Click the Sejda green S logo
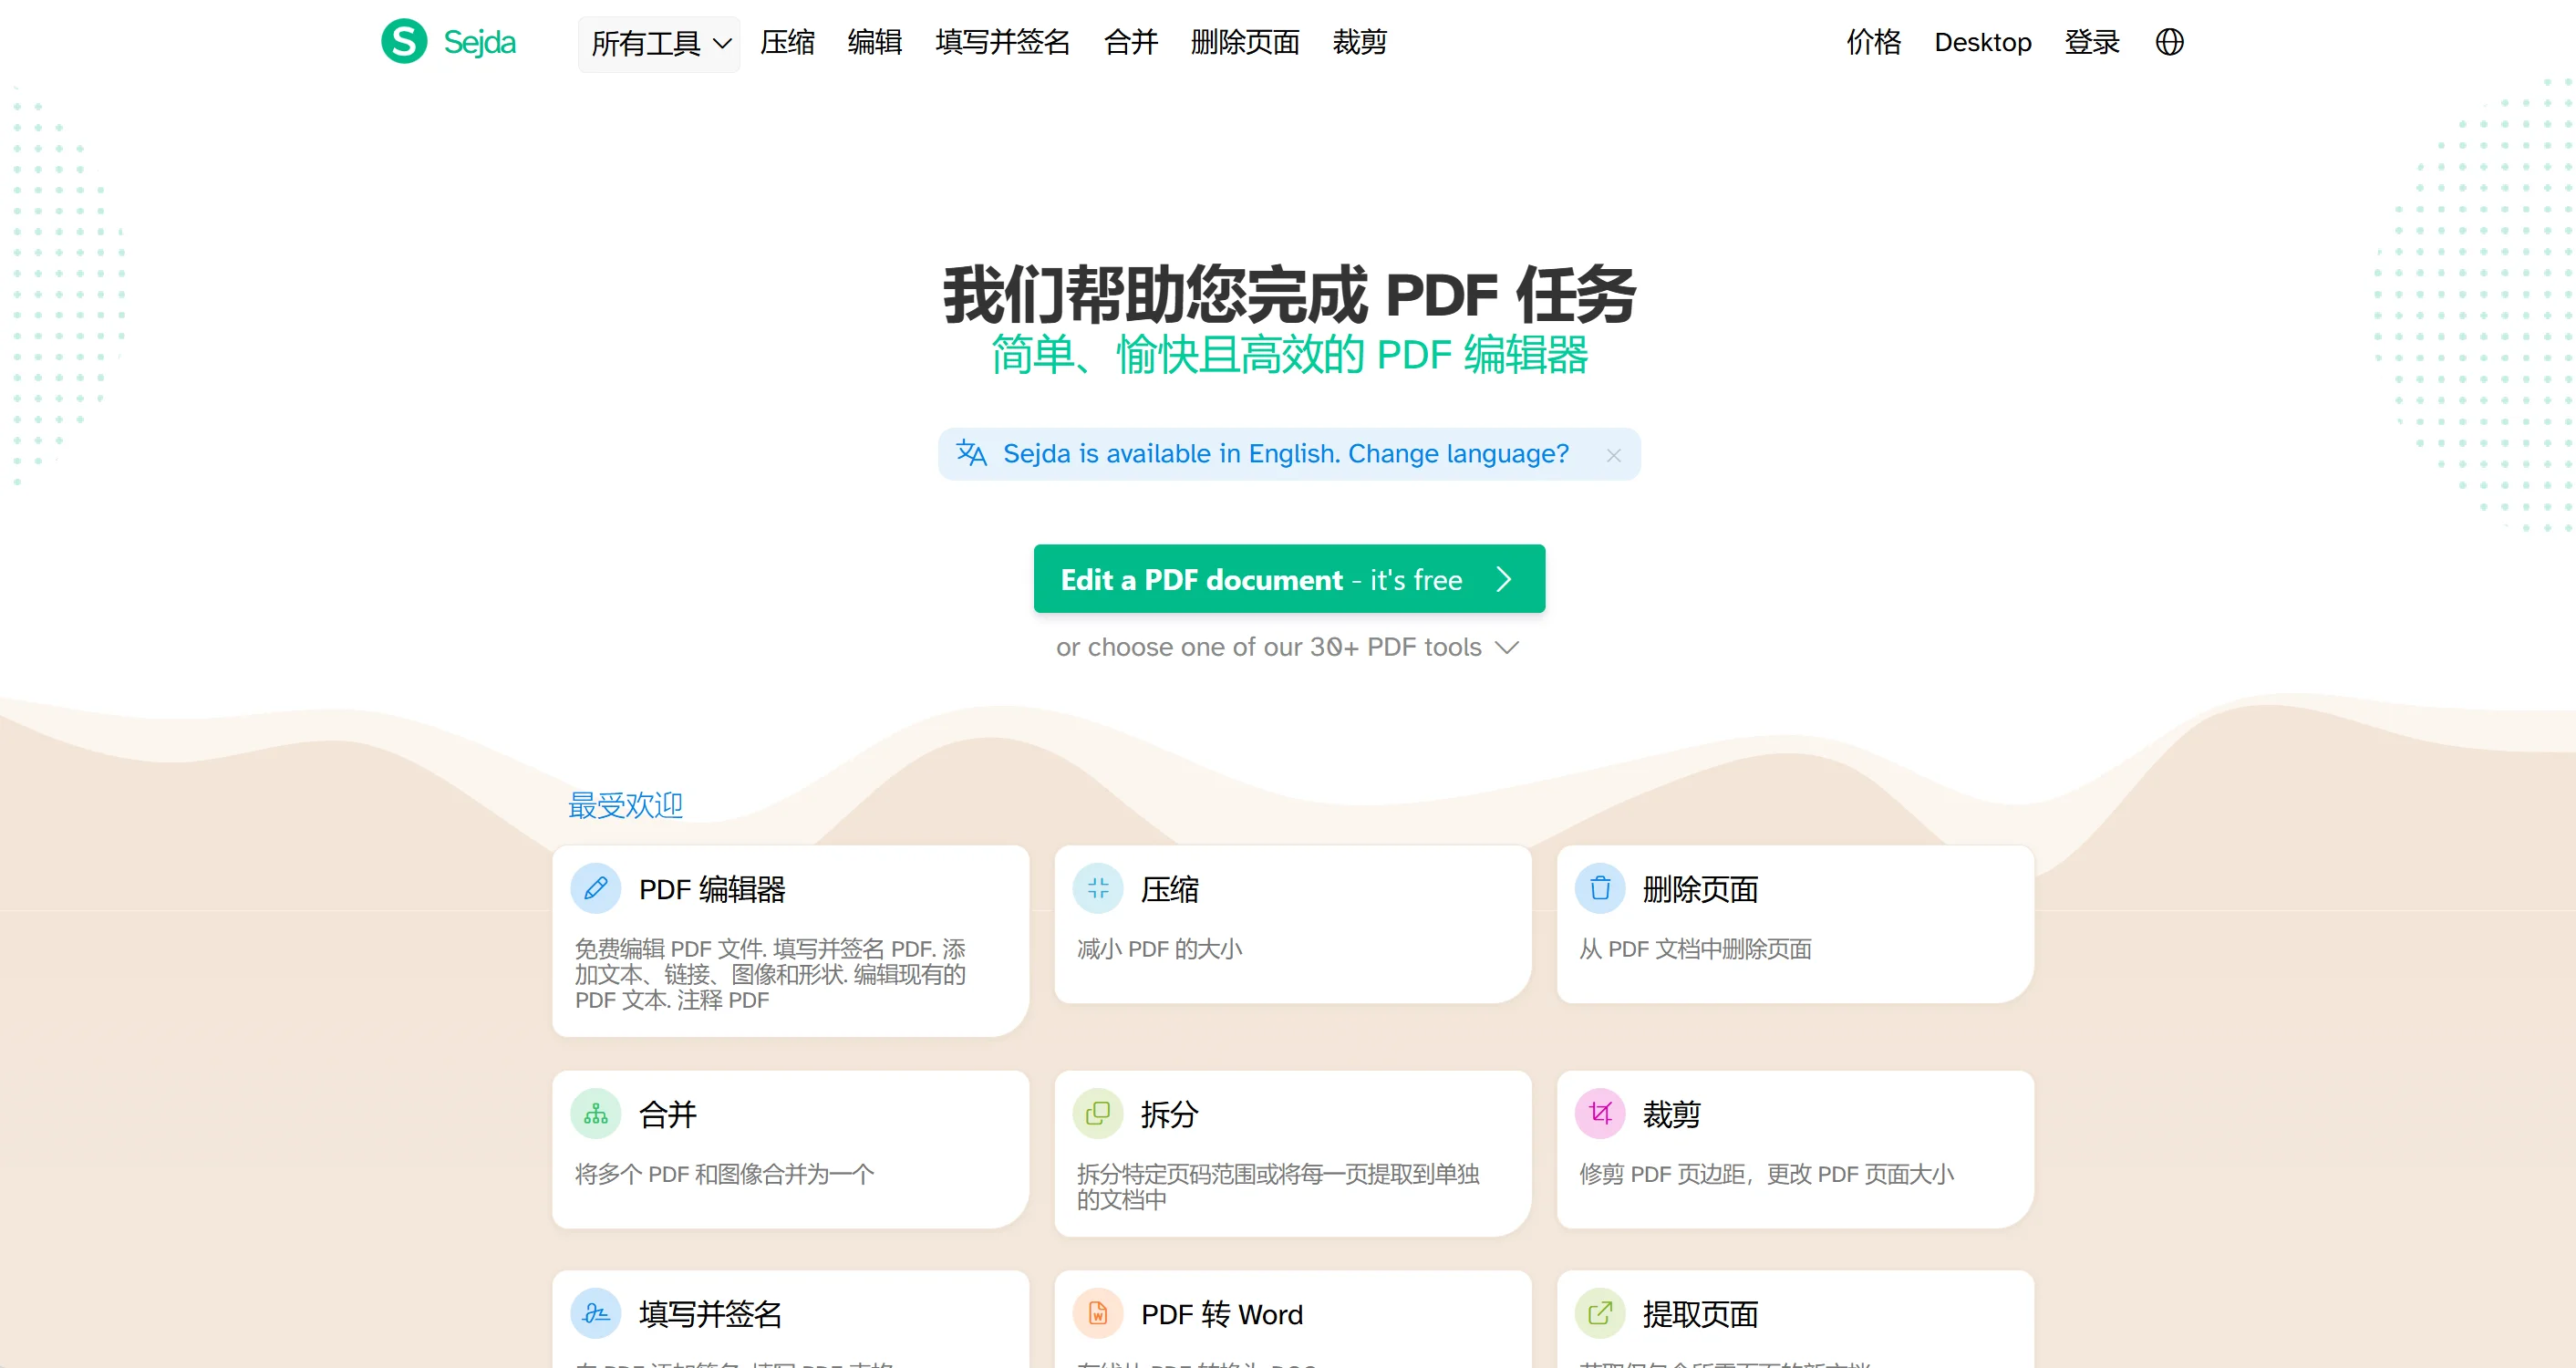Image resolution: width=2576 pixels, height=1368 pixels. pos(404,42)
